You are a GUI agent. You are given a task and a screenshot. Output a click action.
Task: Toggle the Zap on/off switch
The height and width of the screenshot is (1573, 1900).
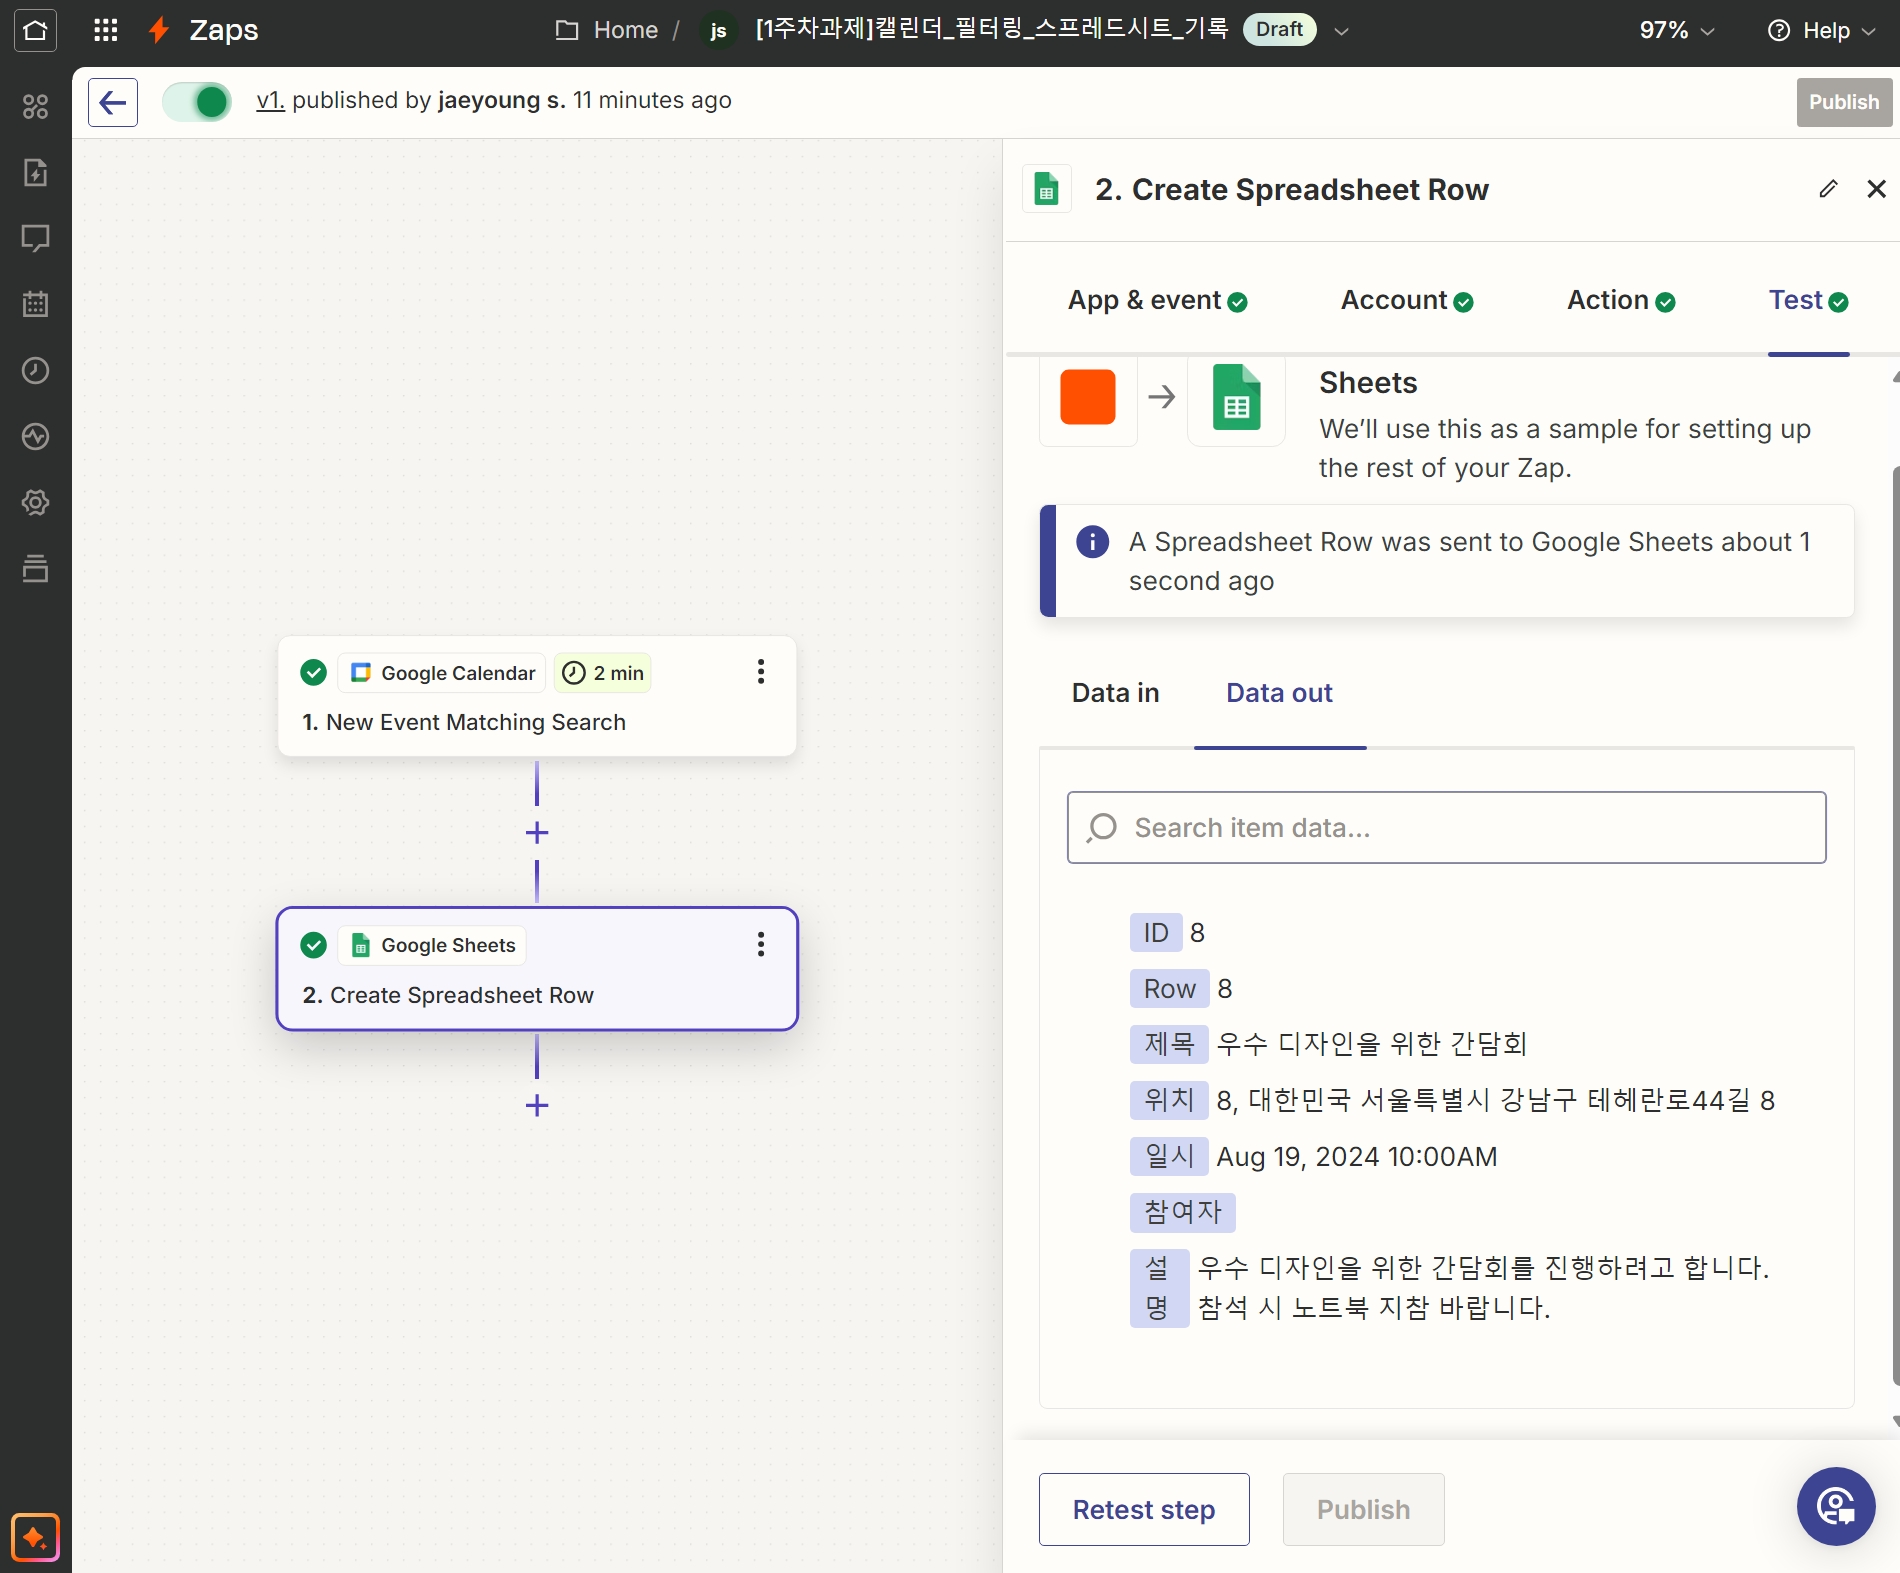197,102
